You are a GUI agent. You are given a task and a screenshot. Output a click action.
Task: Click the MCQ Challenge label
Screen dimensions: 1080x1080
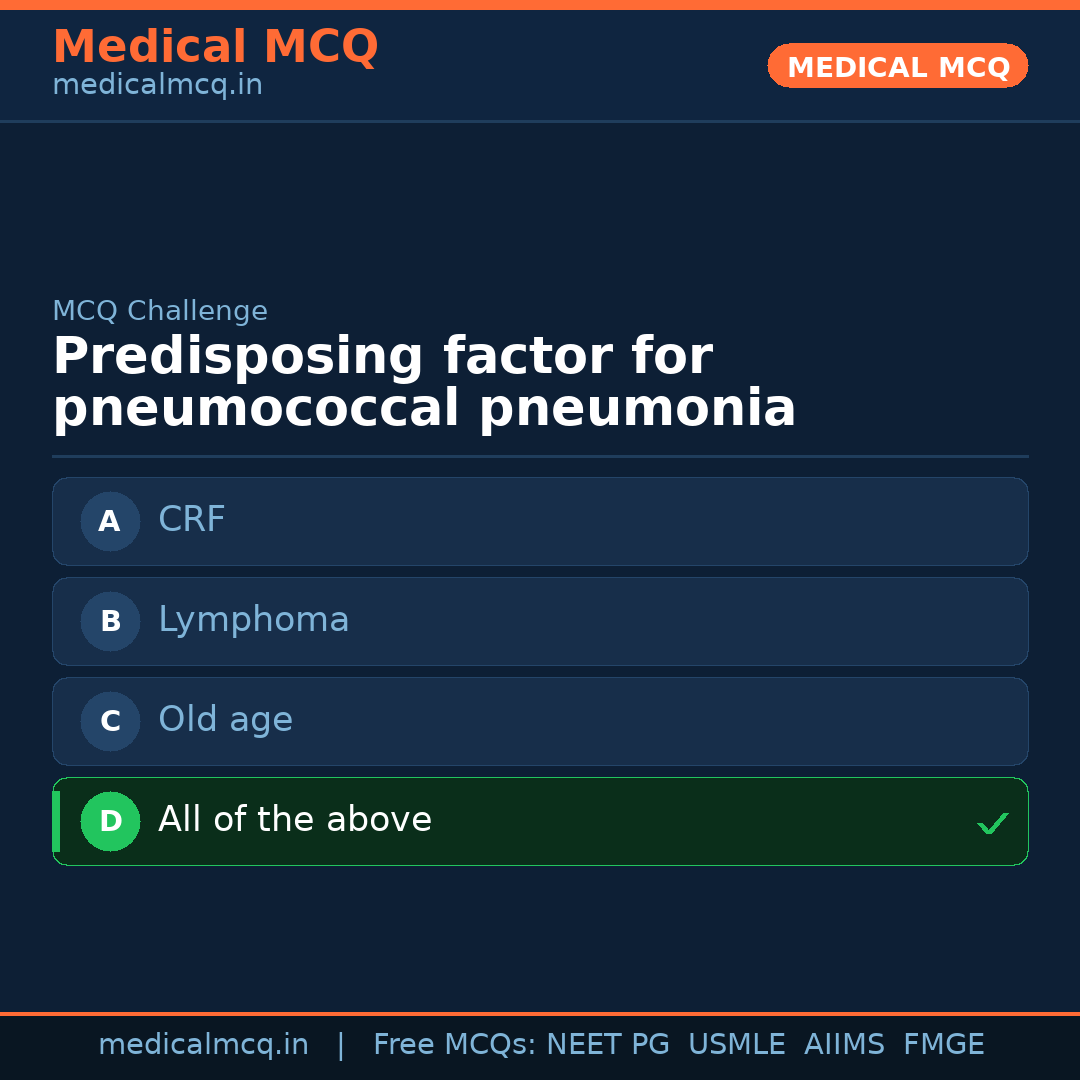click(160, 311)
